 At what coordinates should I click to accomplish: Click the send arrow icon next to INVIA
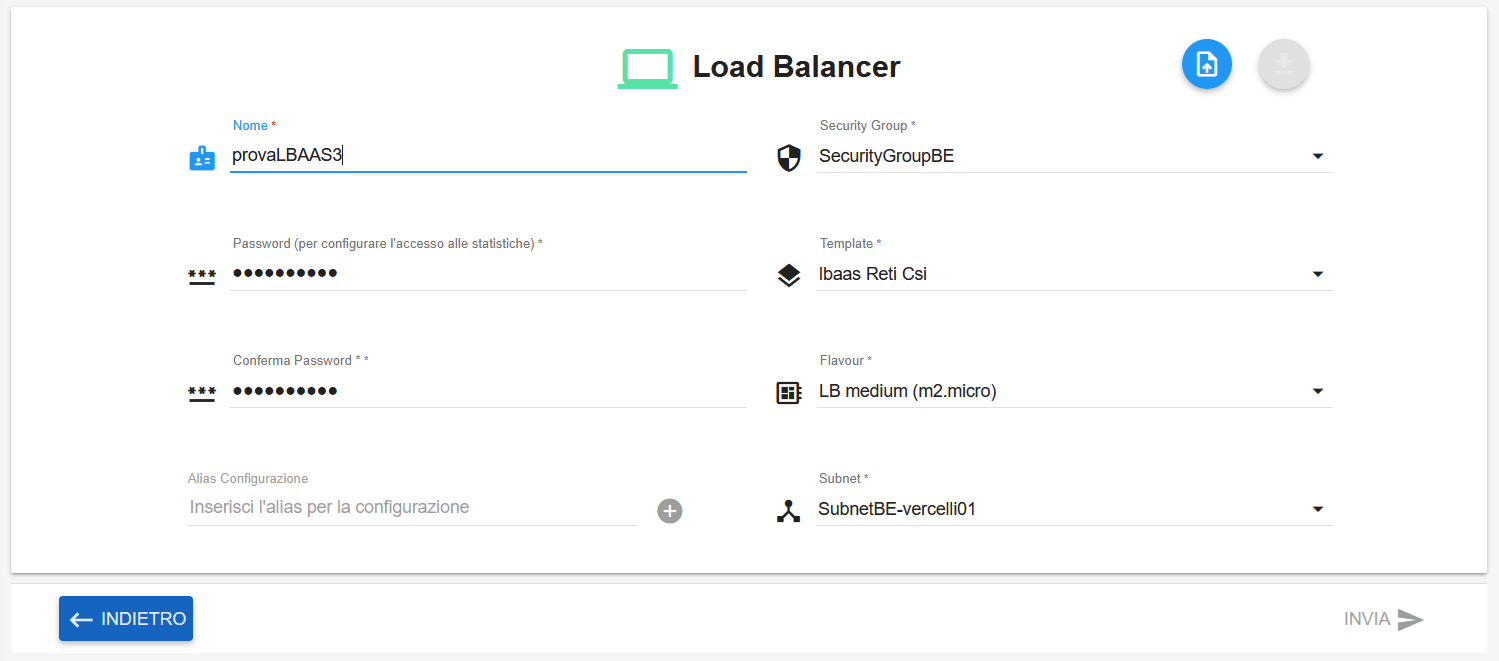pos(1410,619)
